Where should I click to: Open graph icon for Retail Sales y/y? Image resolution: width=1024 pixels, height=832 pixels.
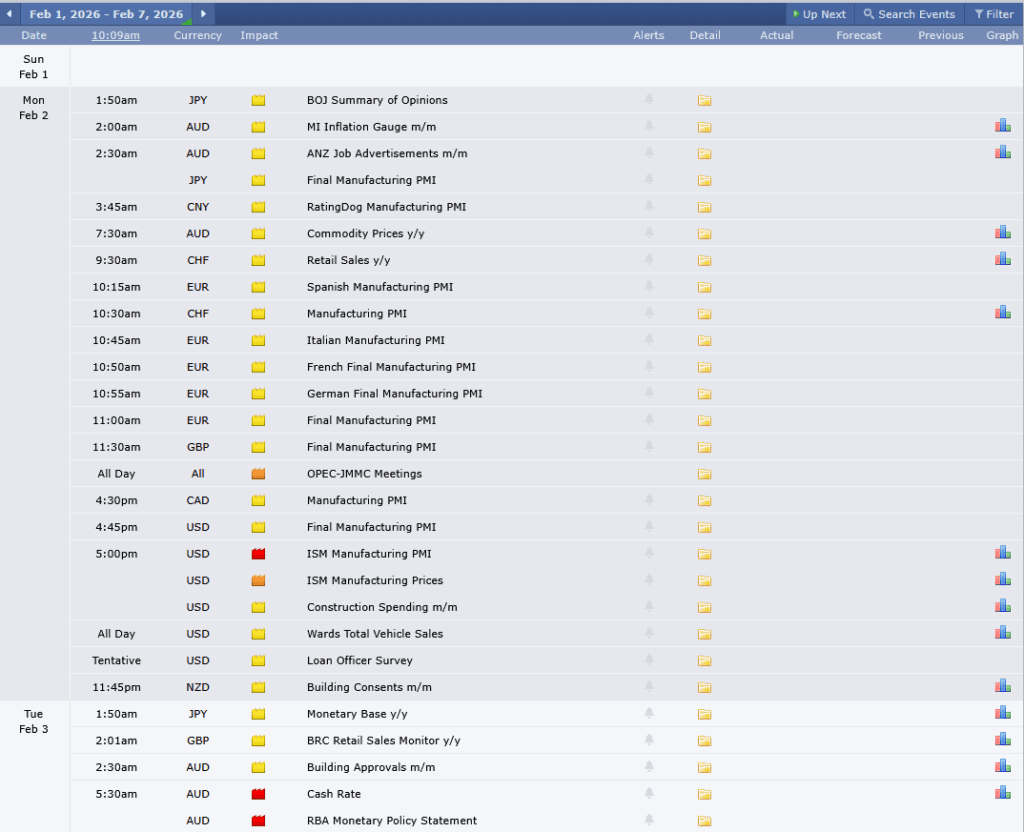coord(1002,259)
